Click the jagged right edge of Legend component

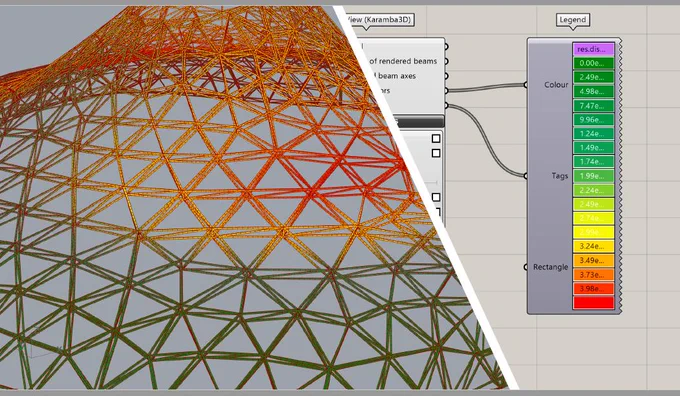coord(620,176)
